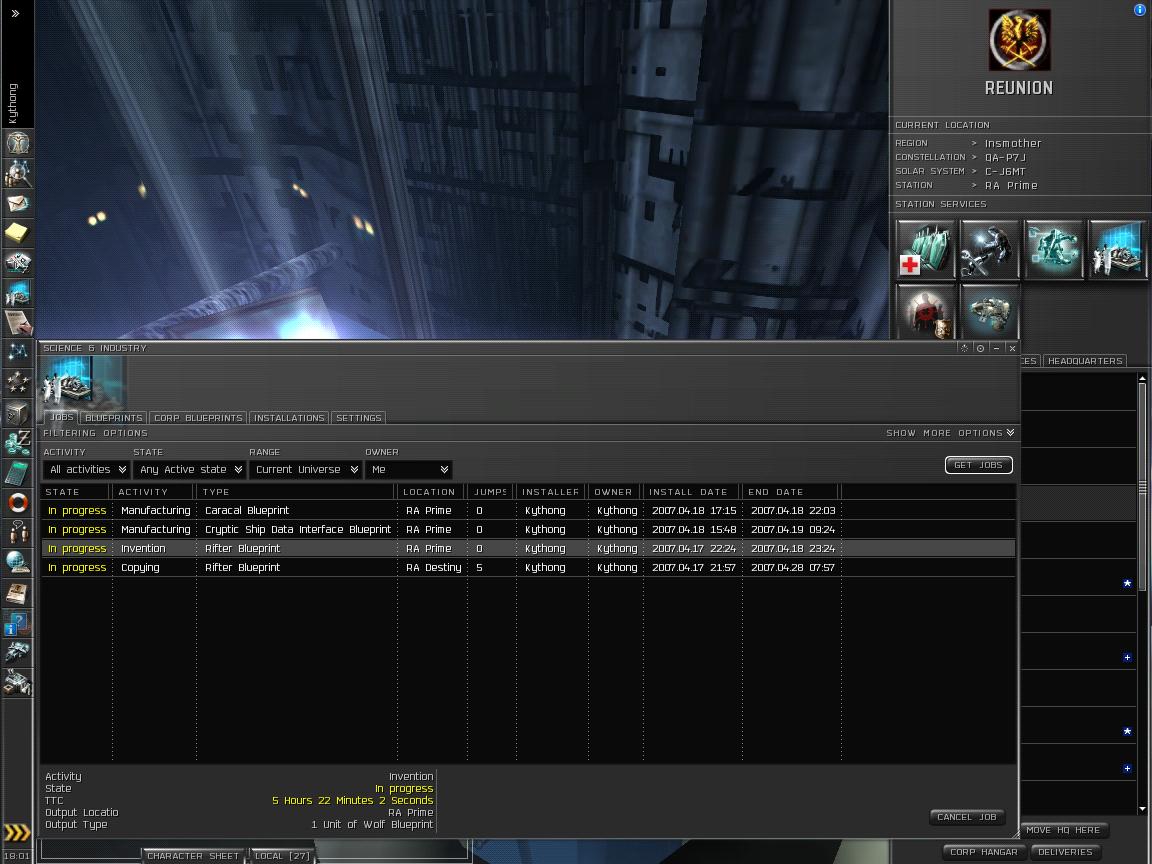Open the EVE Mail envelope icon
1152x864 pixels.
(18, 203)
